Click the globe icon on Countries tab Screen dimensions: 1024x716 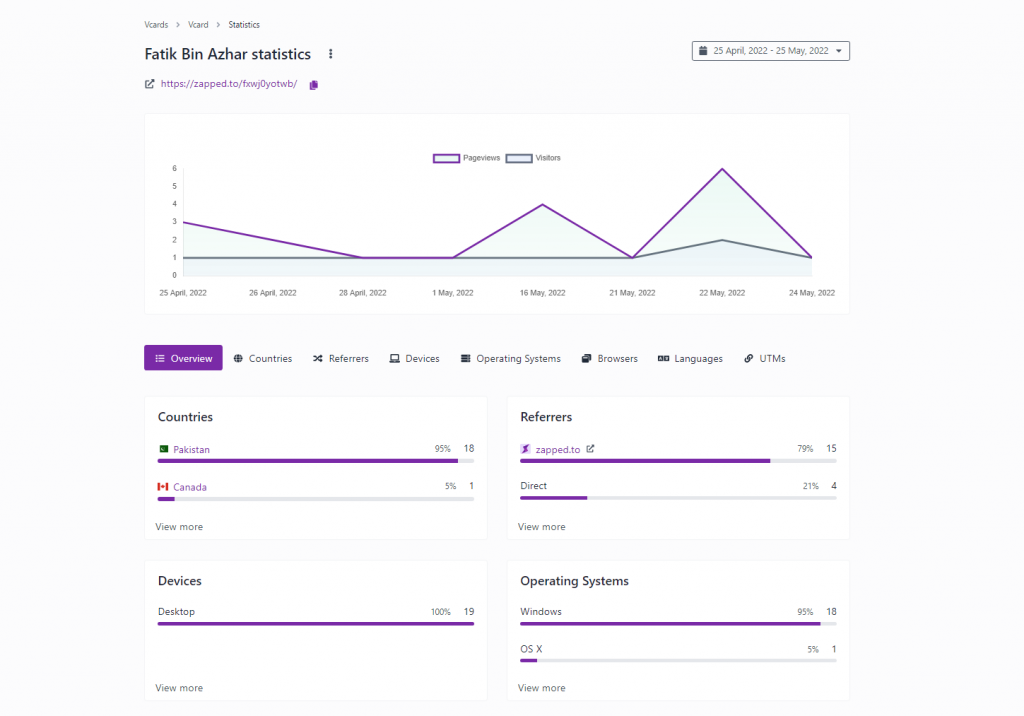238,358
